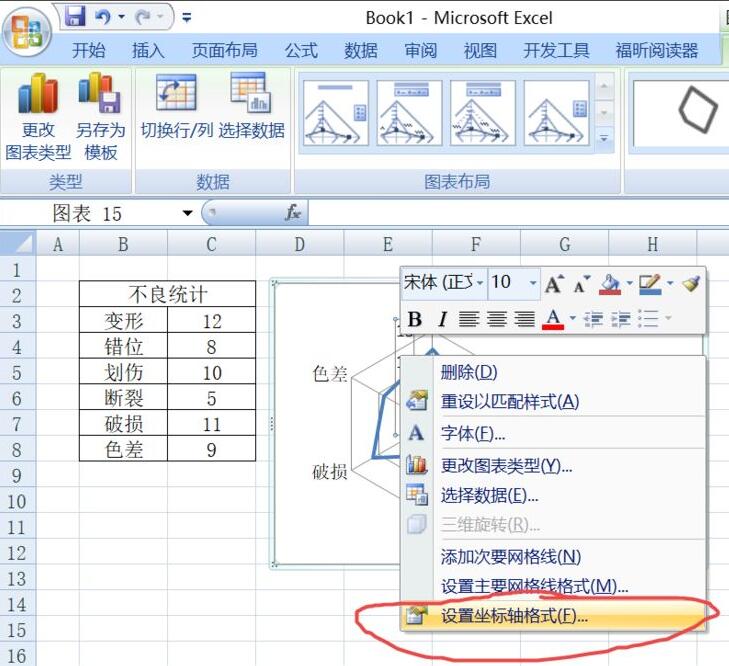This screenshot has height=666, width=729.
Task: Choose 设置坐标轴格式(F)... from the context menu
Action: (x=553, y=616)
